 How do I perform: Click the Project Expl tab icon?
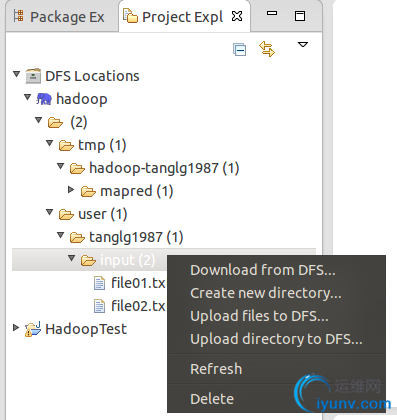130,16
